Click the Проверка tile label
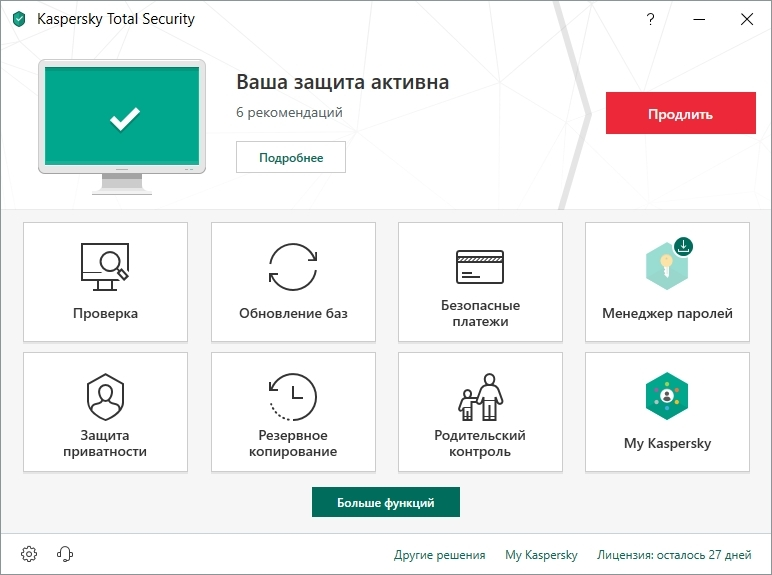772x575 pixels. click(x=105, y=314)
